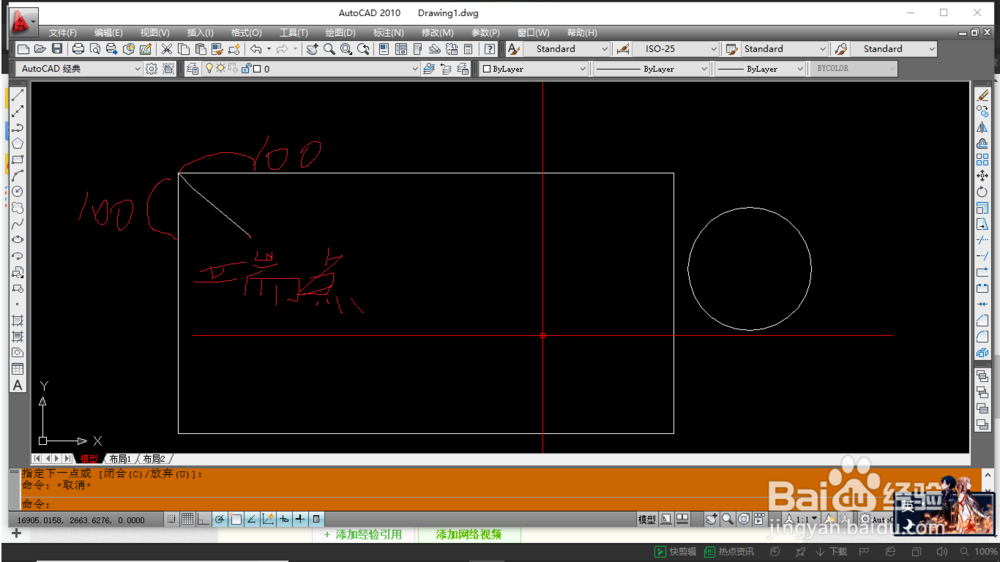
Task: Open the 标注(N) menu
Action: 388,33
